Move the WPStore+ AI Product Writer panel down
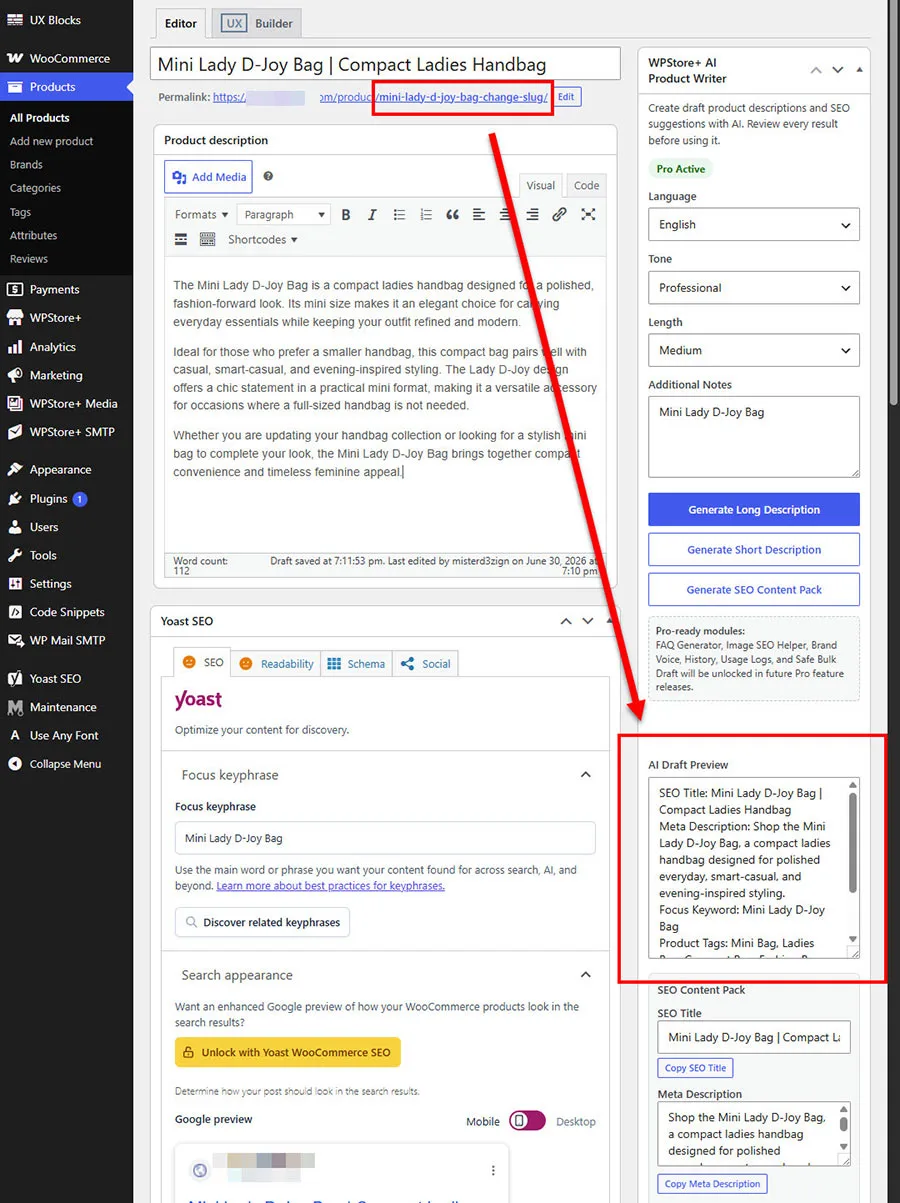This screenshot has height=1203, width=900. [x=838, y=70]
